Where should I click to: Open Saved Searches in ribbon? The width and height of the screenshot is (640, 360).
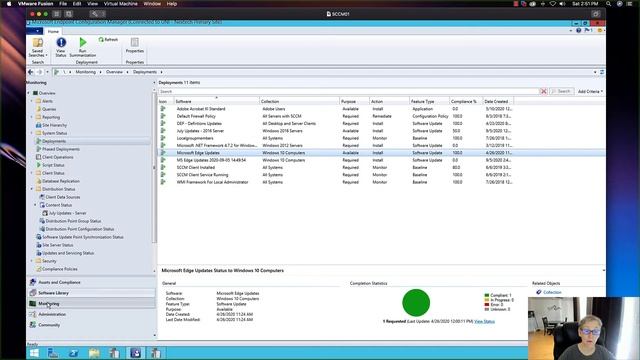pyautogui.click(x=38, y=47)
